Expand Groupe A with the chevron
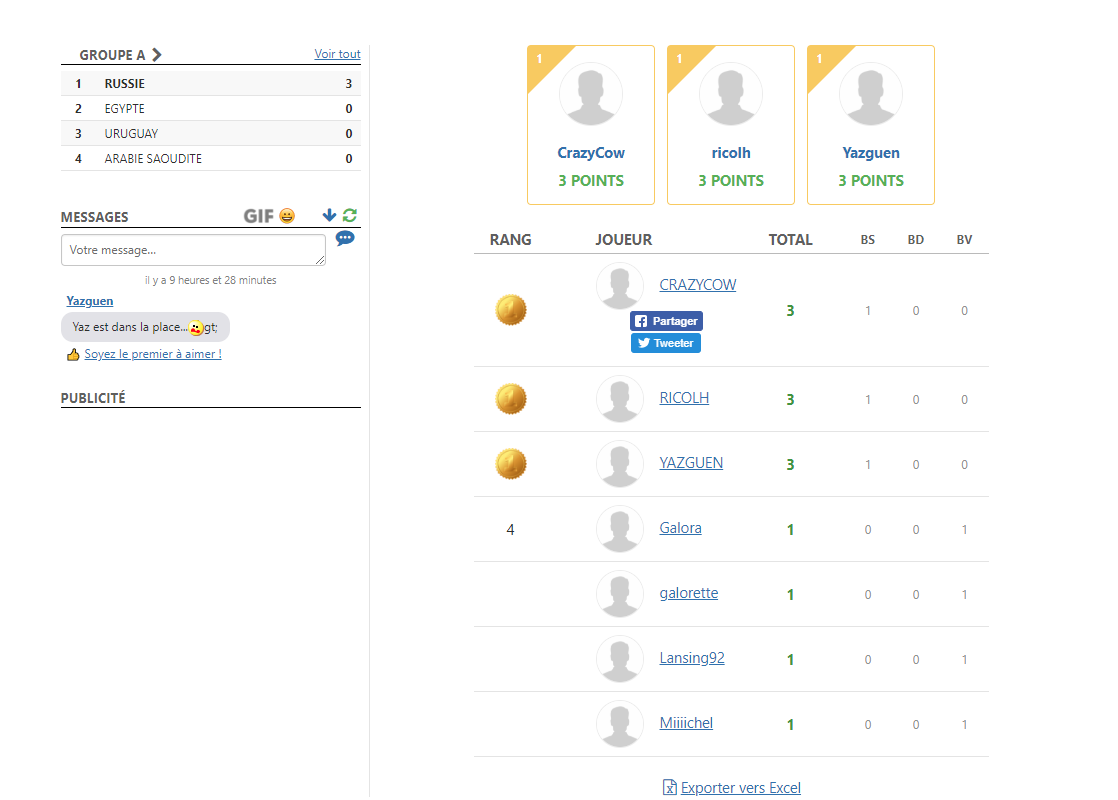Image resolution: width=1118 pixels, height=800 pixels. coord(157,55)
